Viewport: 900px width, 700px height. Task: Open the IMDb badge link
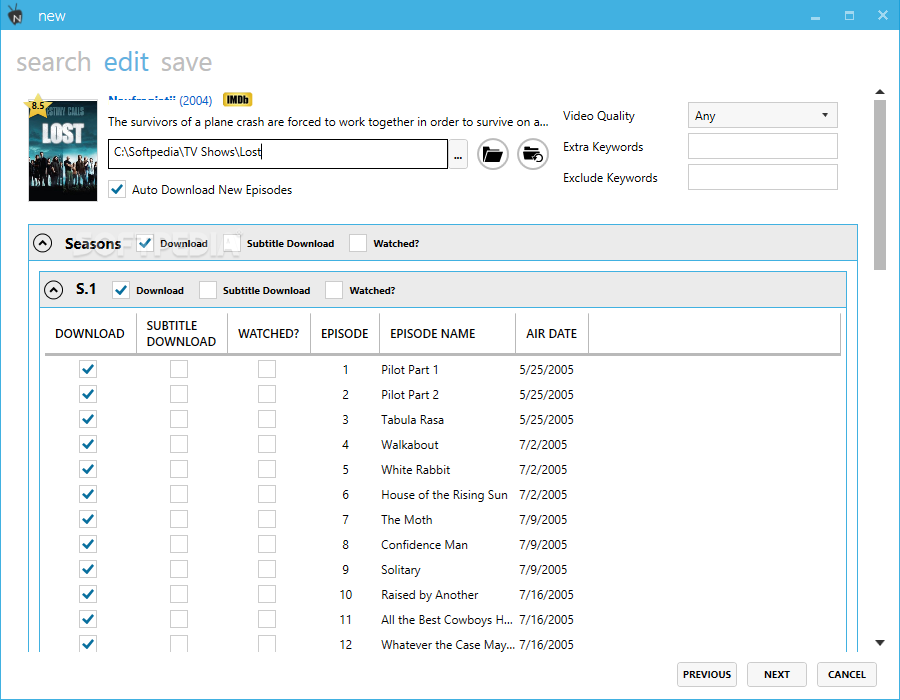[x=237, y=100]
